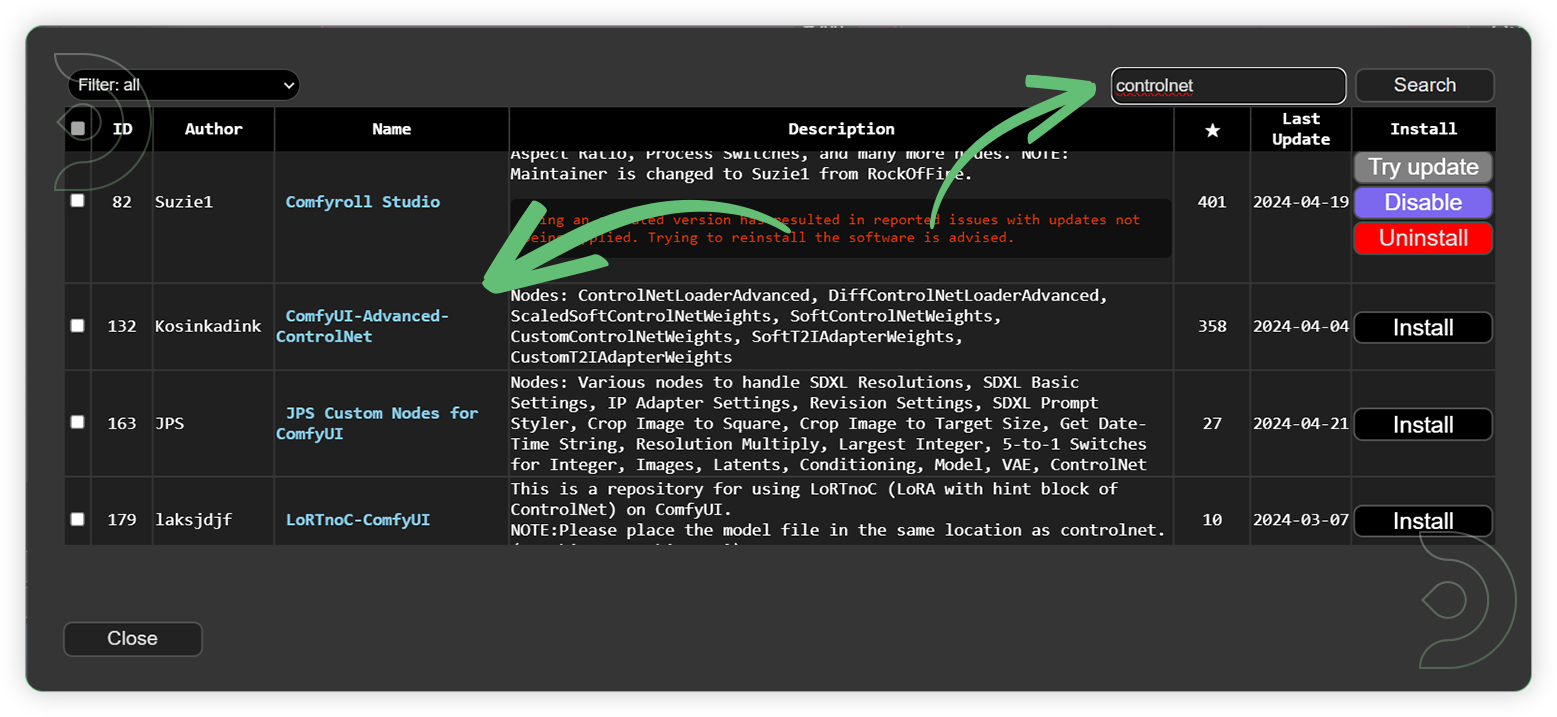The width and height of the screenshot is (1557, 717).
Task: Click the ID cell 163
Action: (x=122, y=423)
